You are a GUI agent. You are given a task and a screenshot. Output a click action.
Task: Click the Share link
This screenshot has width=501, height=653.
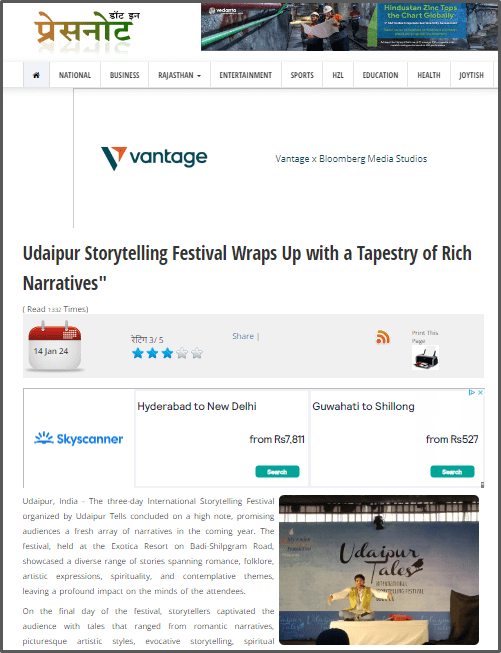tap(243, 336)
